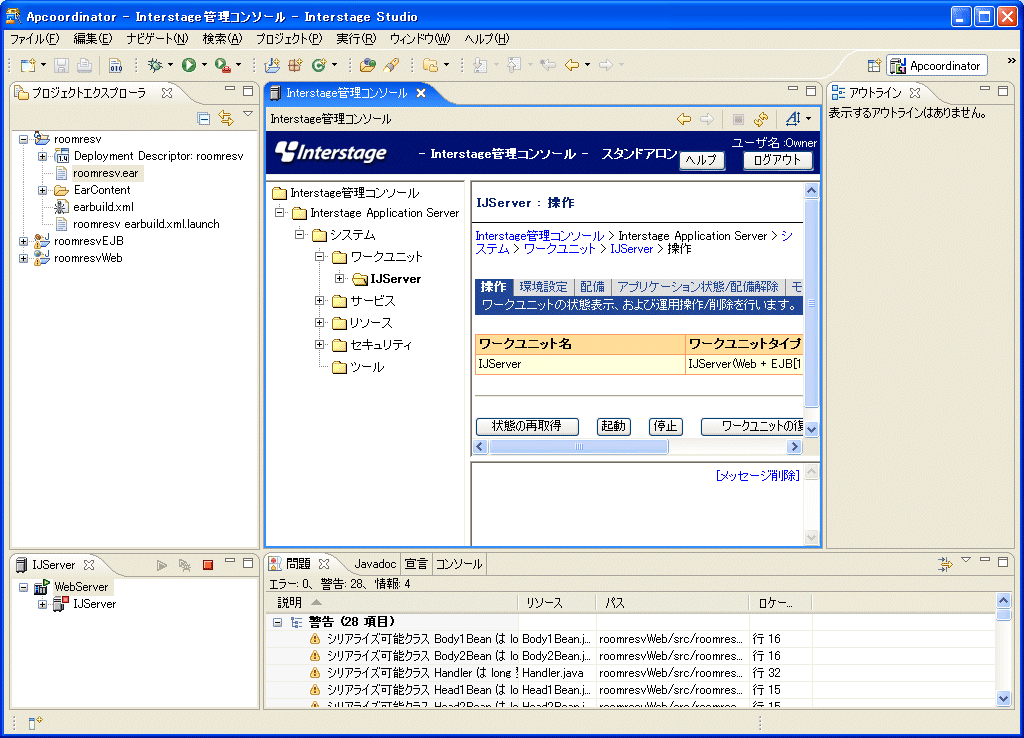Collapse the 警告 (28 項目) group
This screenshot has width=1024, height=738.
278,622
